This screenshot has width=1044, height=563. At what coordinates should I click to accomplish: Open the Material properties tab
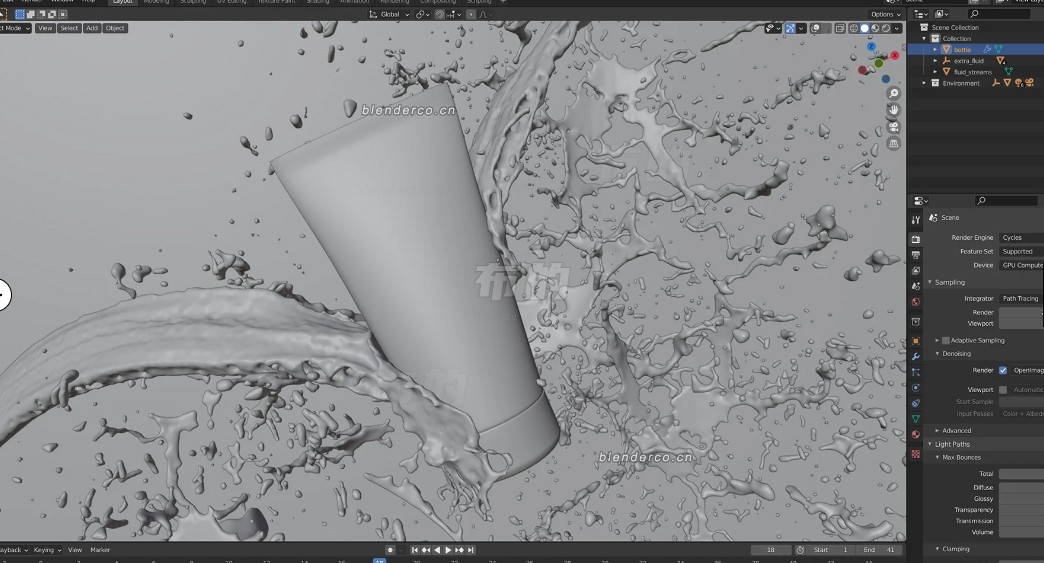(915, 435)
